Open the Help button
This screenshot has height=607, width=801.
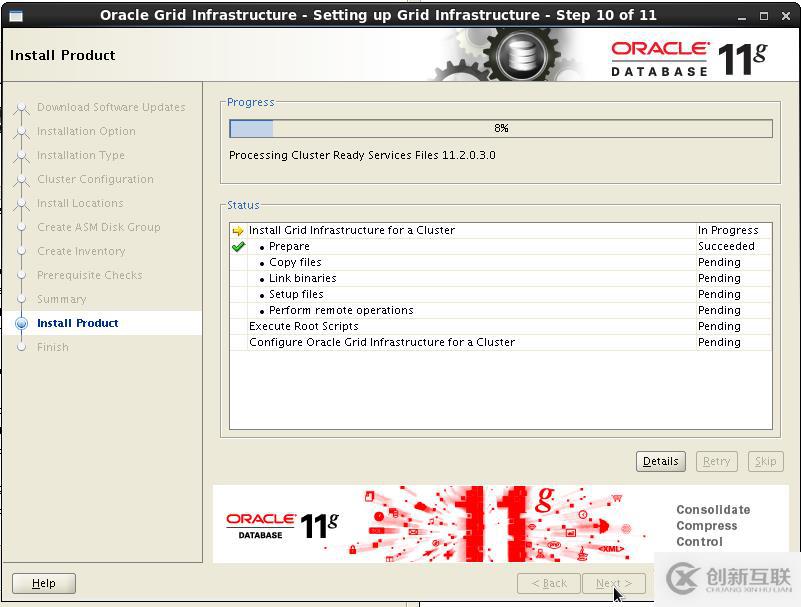pyautogui.click(x=44, y=583)
